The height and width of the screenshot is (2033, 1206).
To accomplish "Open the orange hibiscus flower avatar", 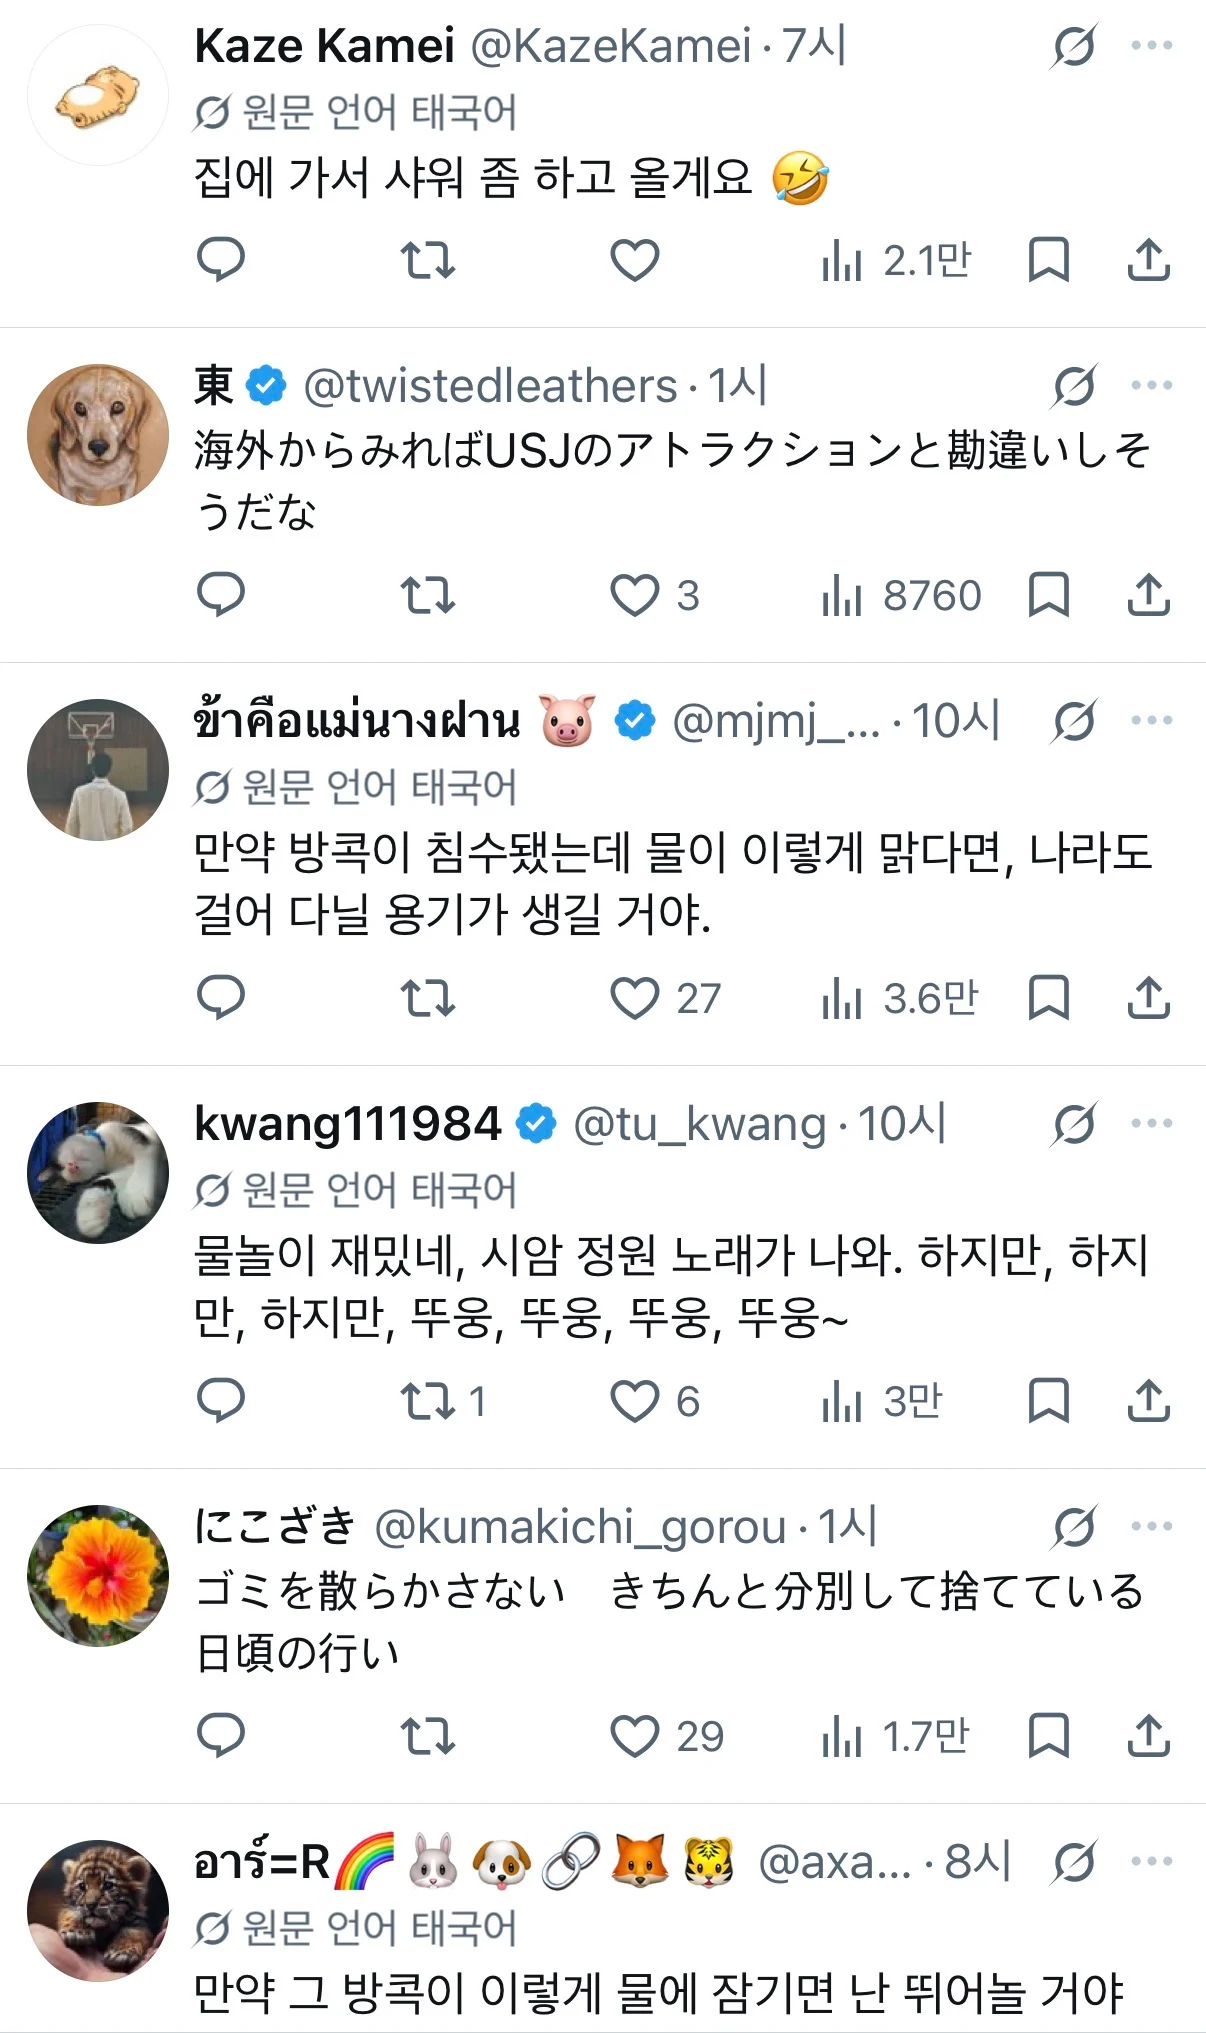I will (98, 1576).
